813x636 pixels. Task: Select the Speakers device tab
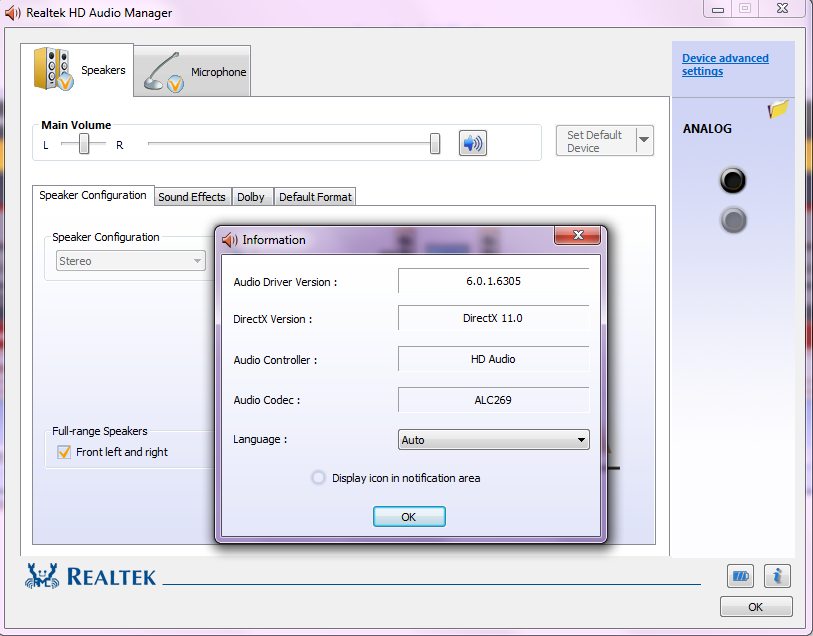(x=81, y=70)
